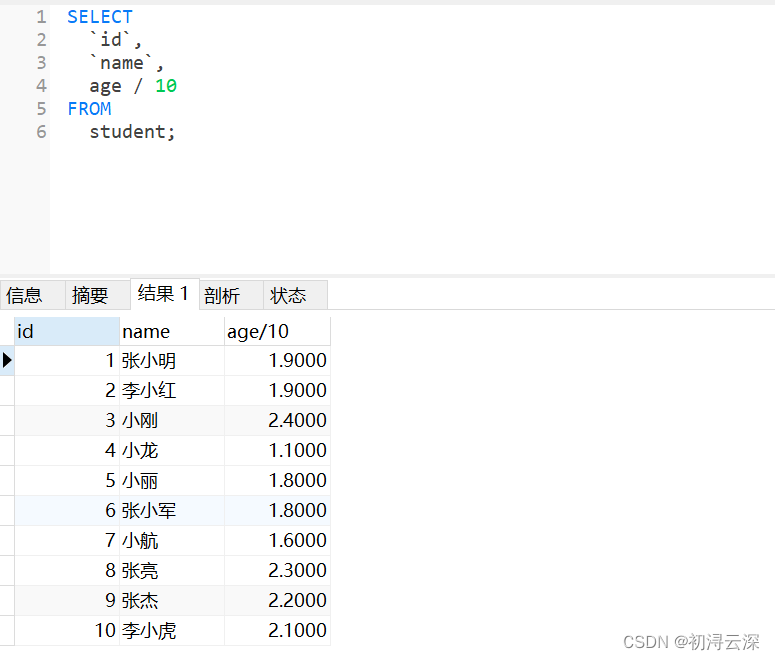
Task: Switch to the 摘要 tab
Action: [x=98, y=295]
